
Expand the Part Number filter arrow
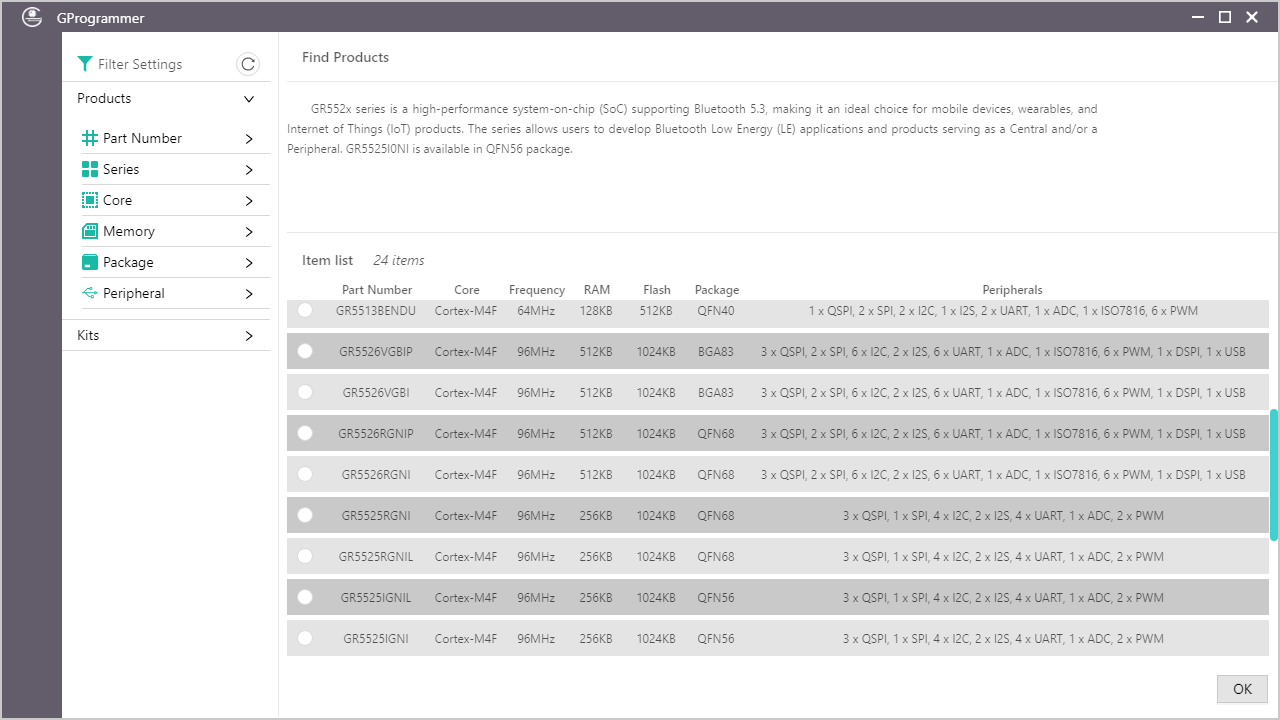click(x=249, y=139)
